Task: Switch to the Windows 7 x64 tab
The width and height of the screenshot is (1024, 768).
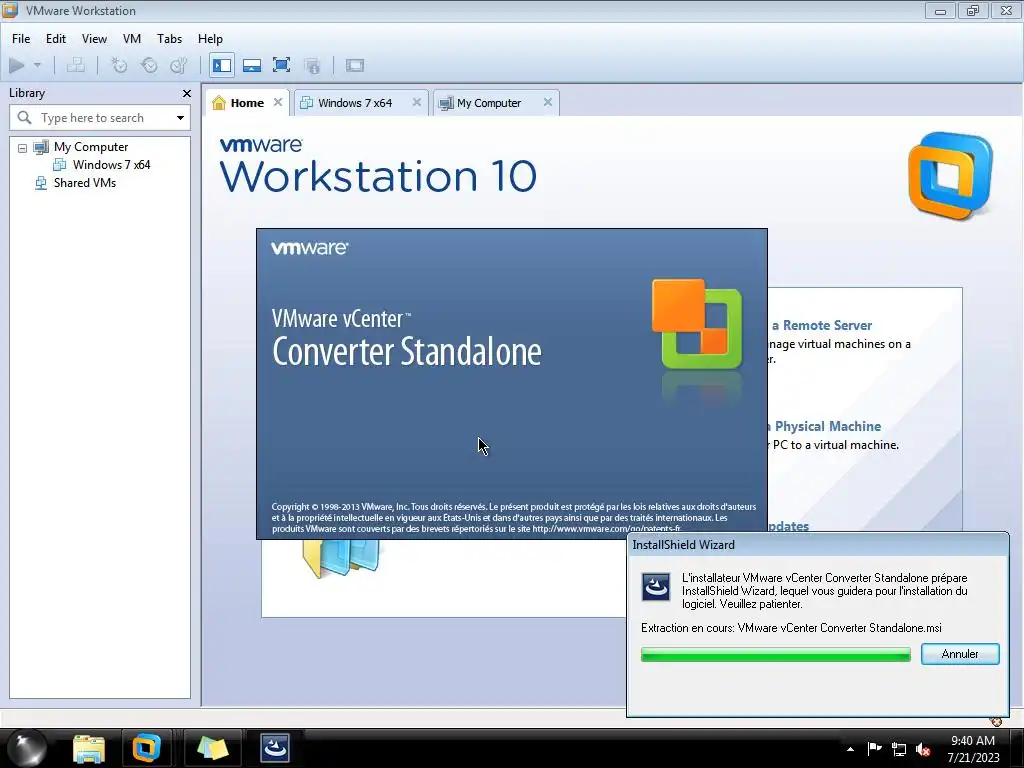Action: (355, 103)
